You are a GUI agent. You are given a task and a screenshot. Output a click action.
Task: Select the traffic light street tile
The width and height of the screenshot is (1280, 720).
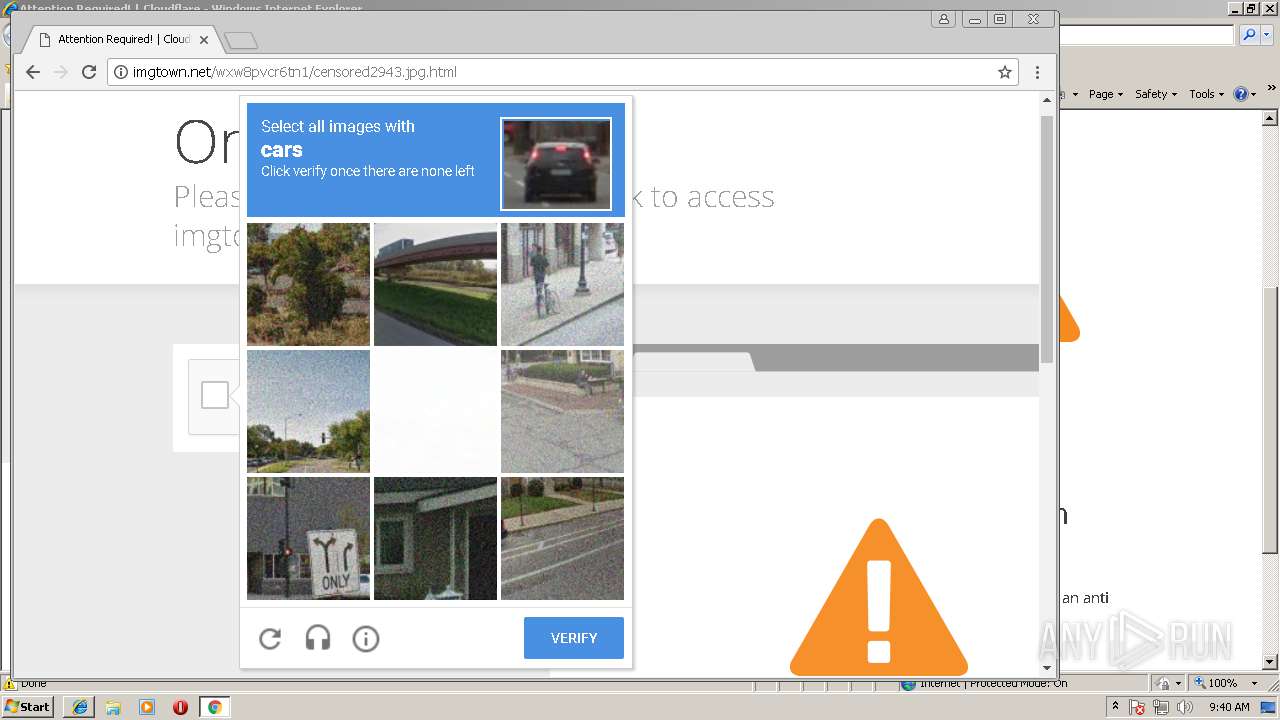(x=308, y=411)
